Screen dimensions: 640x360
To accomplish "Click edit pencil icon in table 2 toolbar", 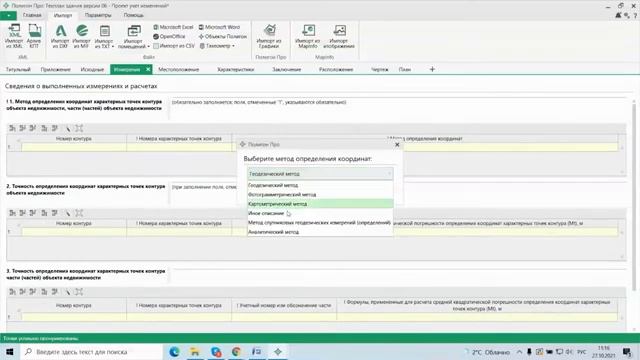I will click(x=67, y=213).
